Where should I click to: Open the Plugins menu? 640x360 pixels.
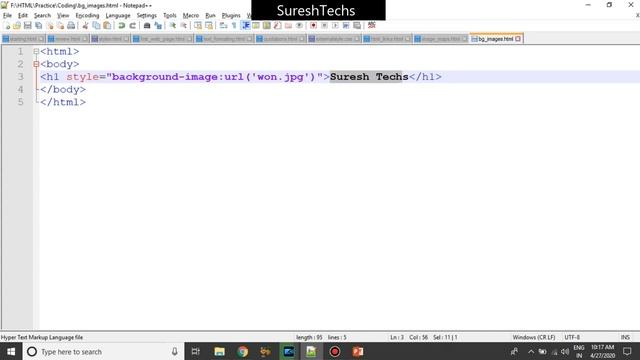point(231,16)
